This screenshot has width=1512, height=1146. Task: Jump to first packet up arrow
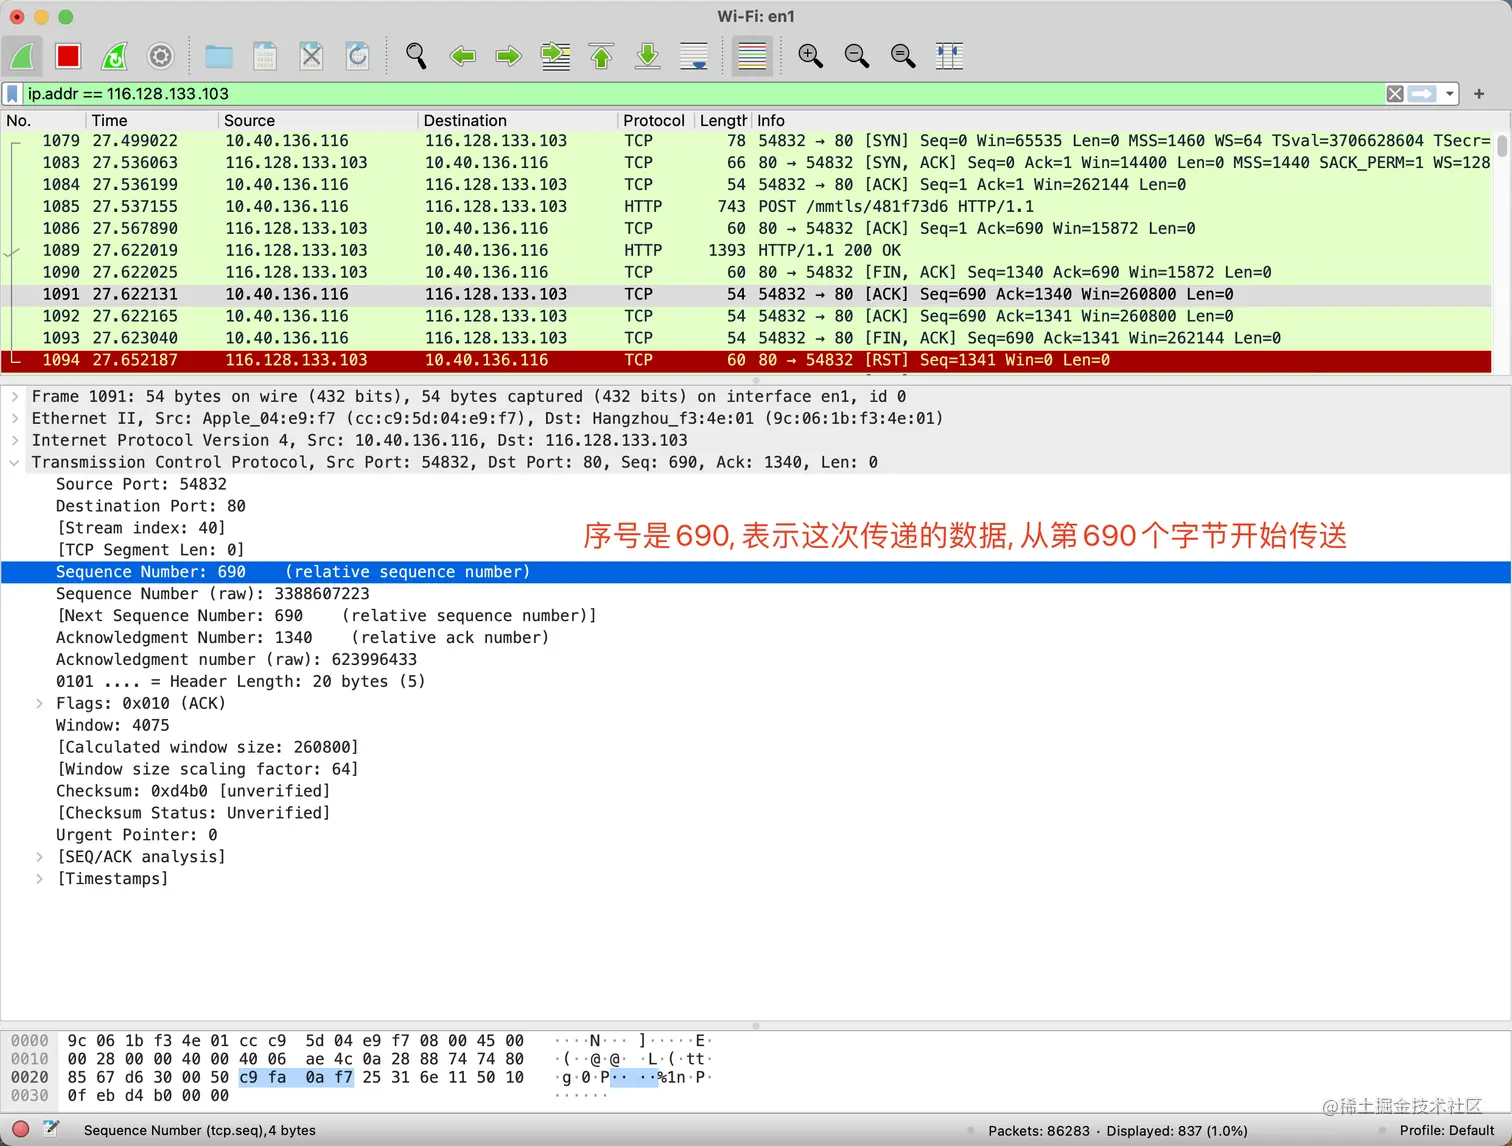point(602,56)
